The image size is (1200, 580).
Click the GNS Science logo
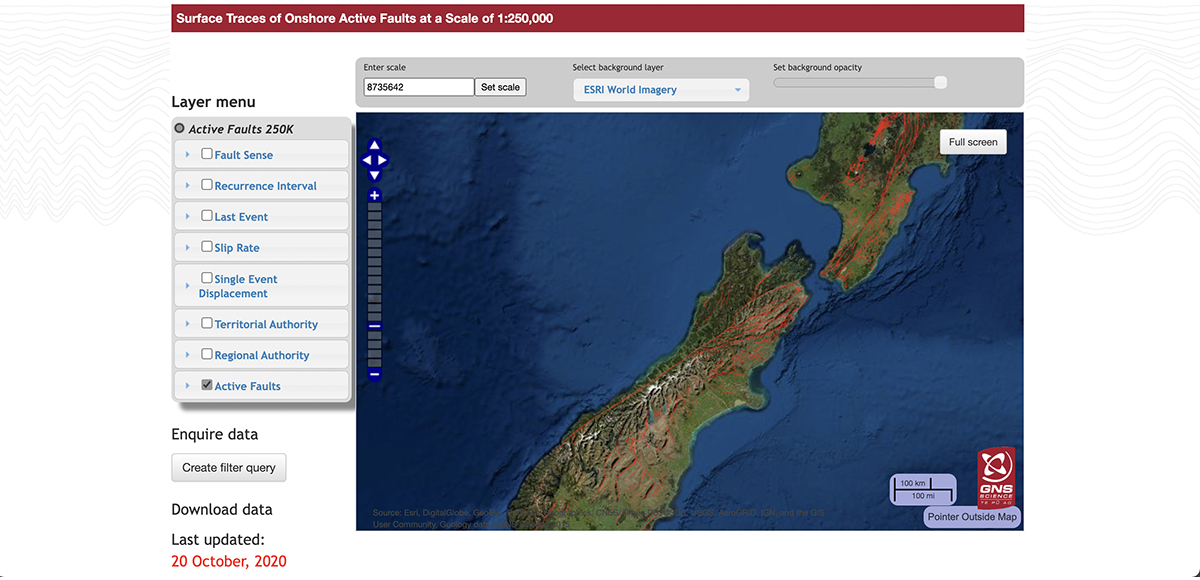[996, 477]
